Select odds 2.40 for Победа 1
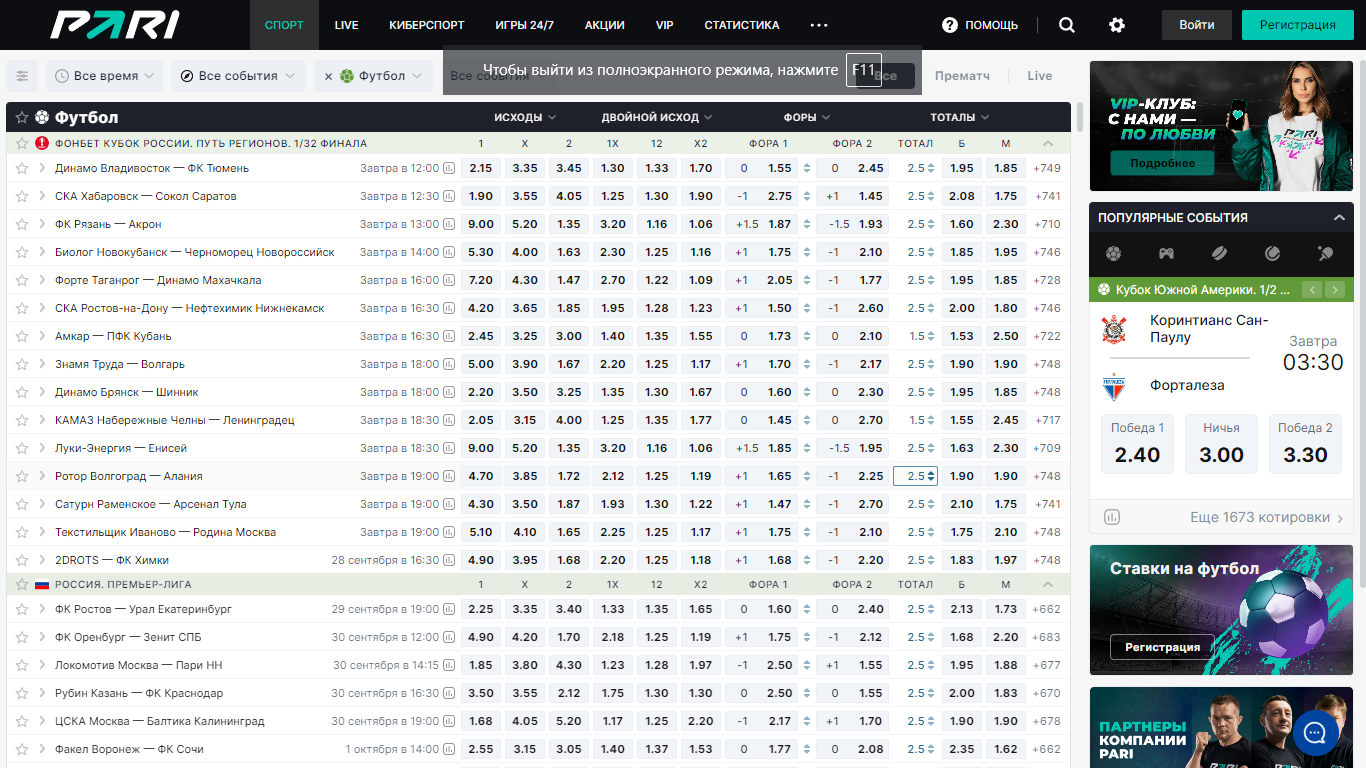This screenshot has width=1366, height=768. (x=1138, y=444)
